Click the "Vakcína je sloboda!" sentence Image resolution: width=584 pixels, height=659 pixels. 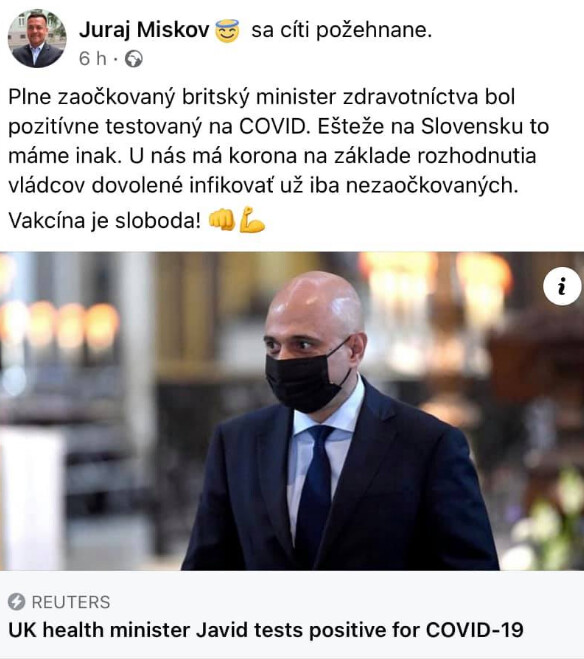coord(105,220)
